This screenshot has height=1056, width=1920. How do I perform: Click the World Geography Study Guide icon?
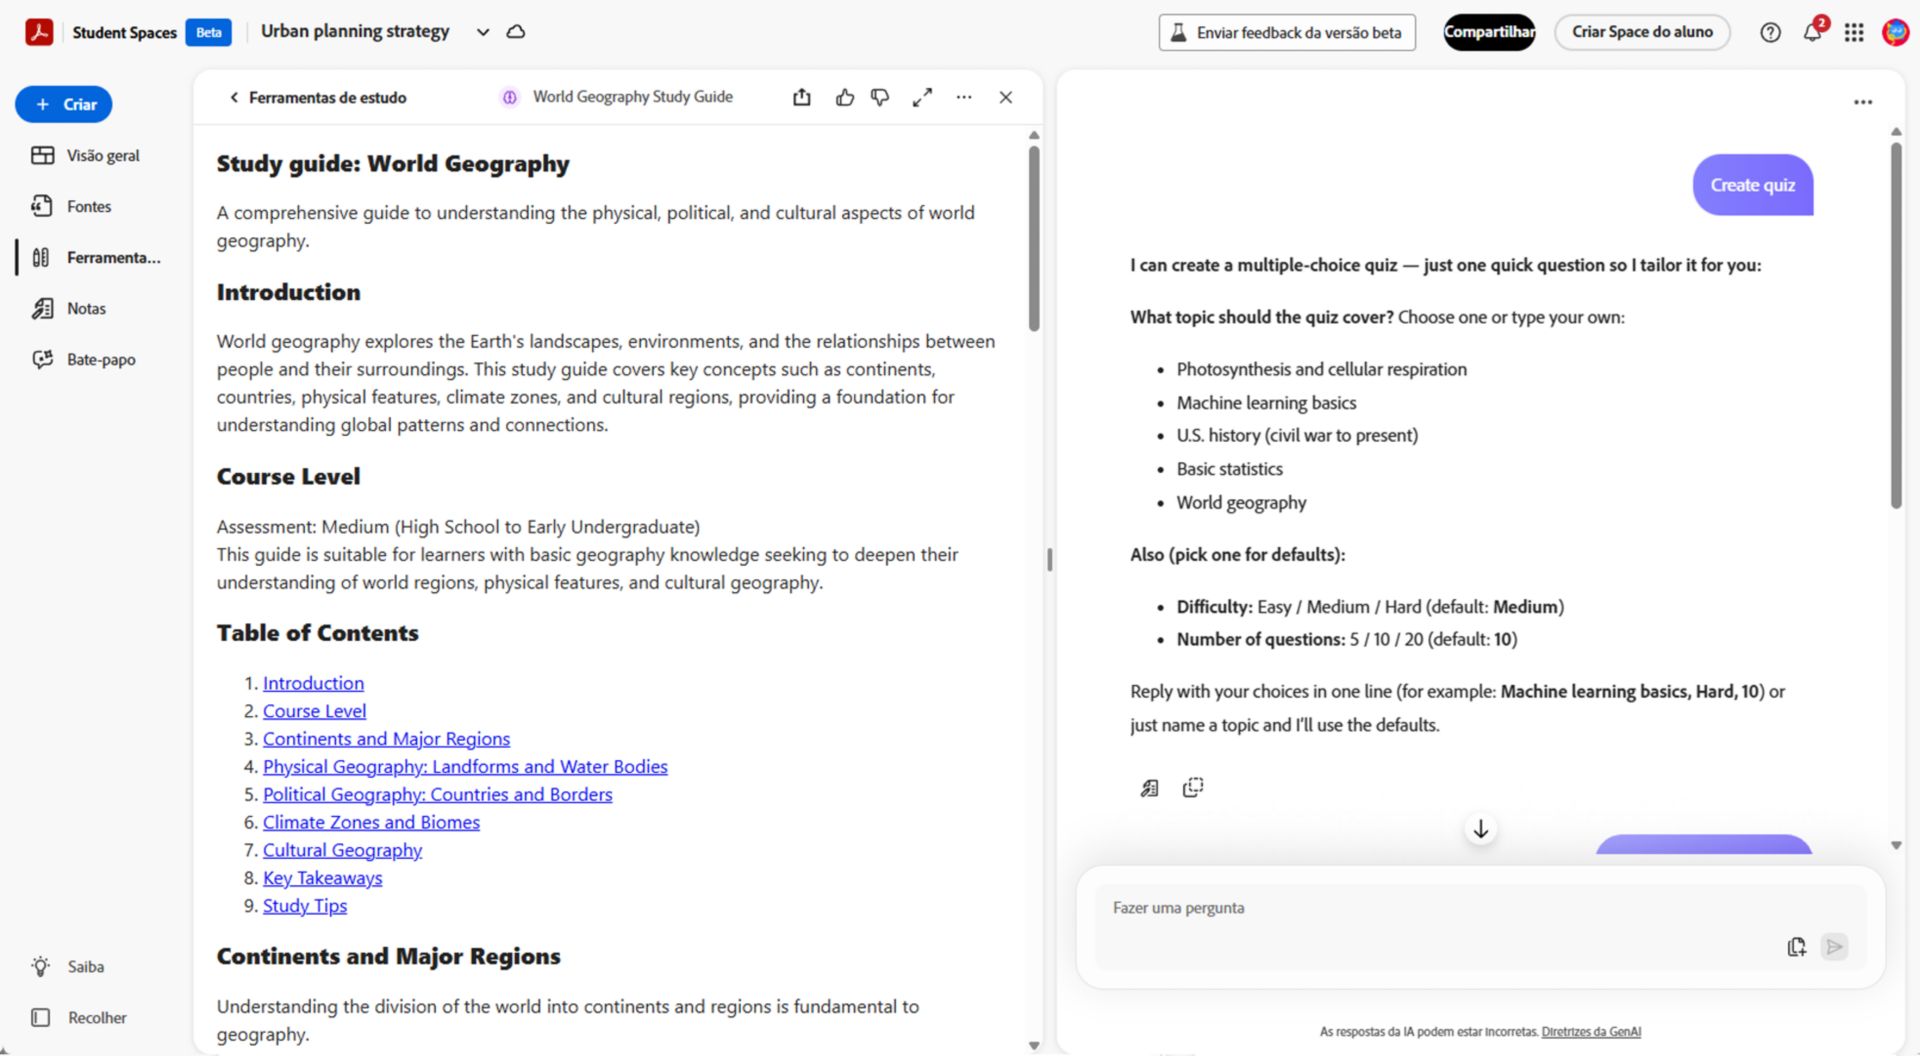pyautogui.click(x=510, y=97)
